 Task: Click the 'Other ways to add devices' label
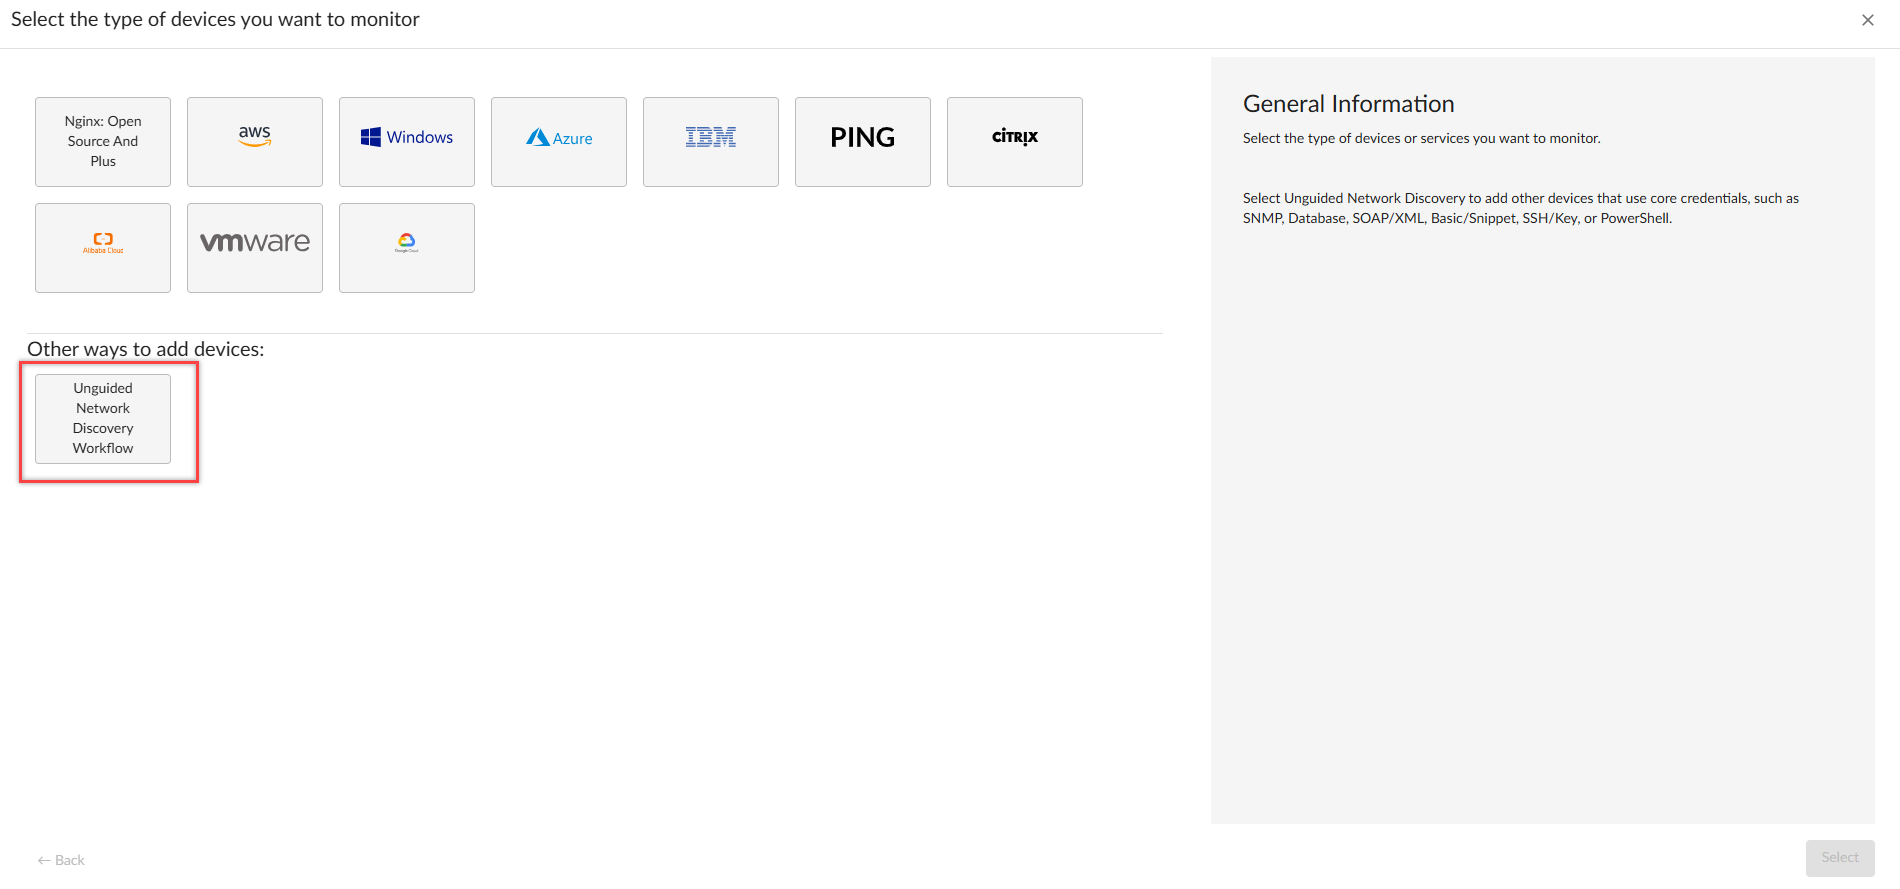146,349
